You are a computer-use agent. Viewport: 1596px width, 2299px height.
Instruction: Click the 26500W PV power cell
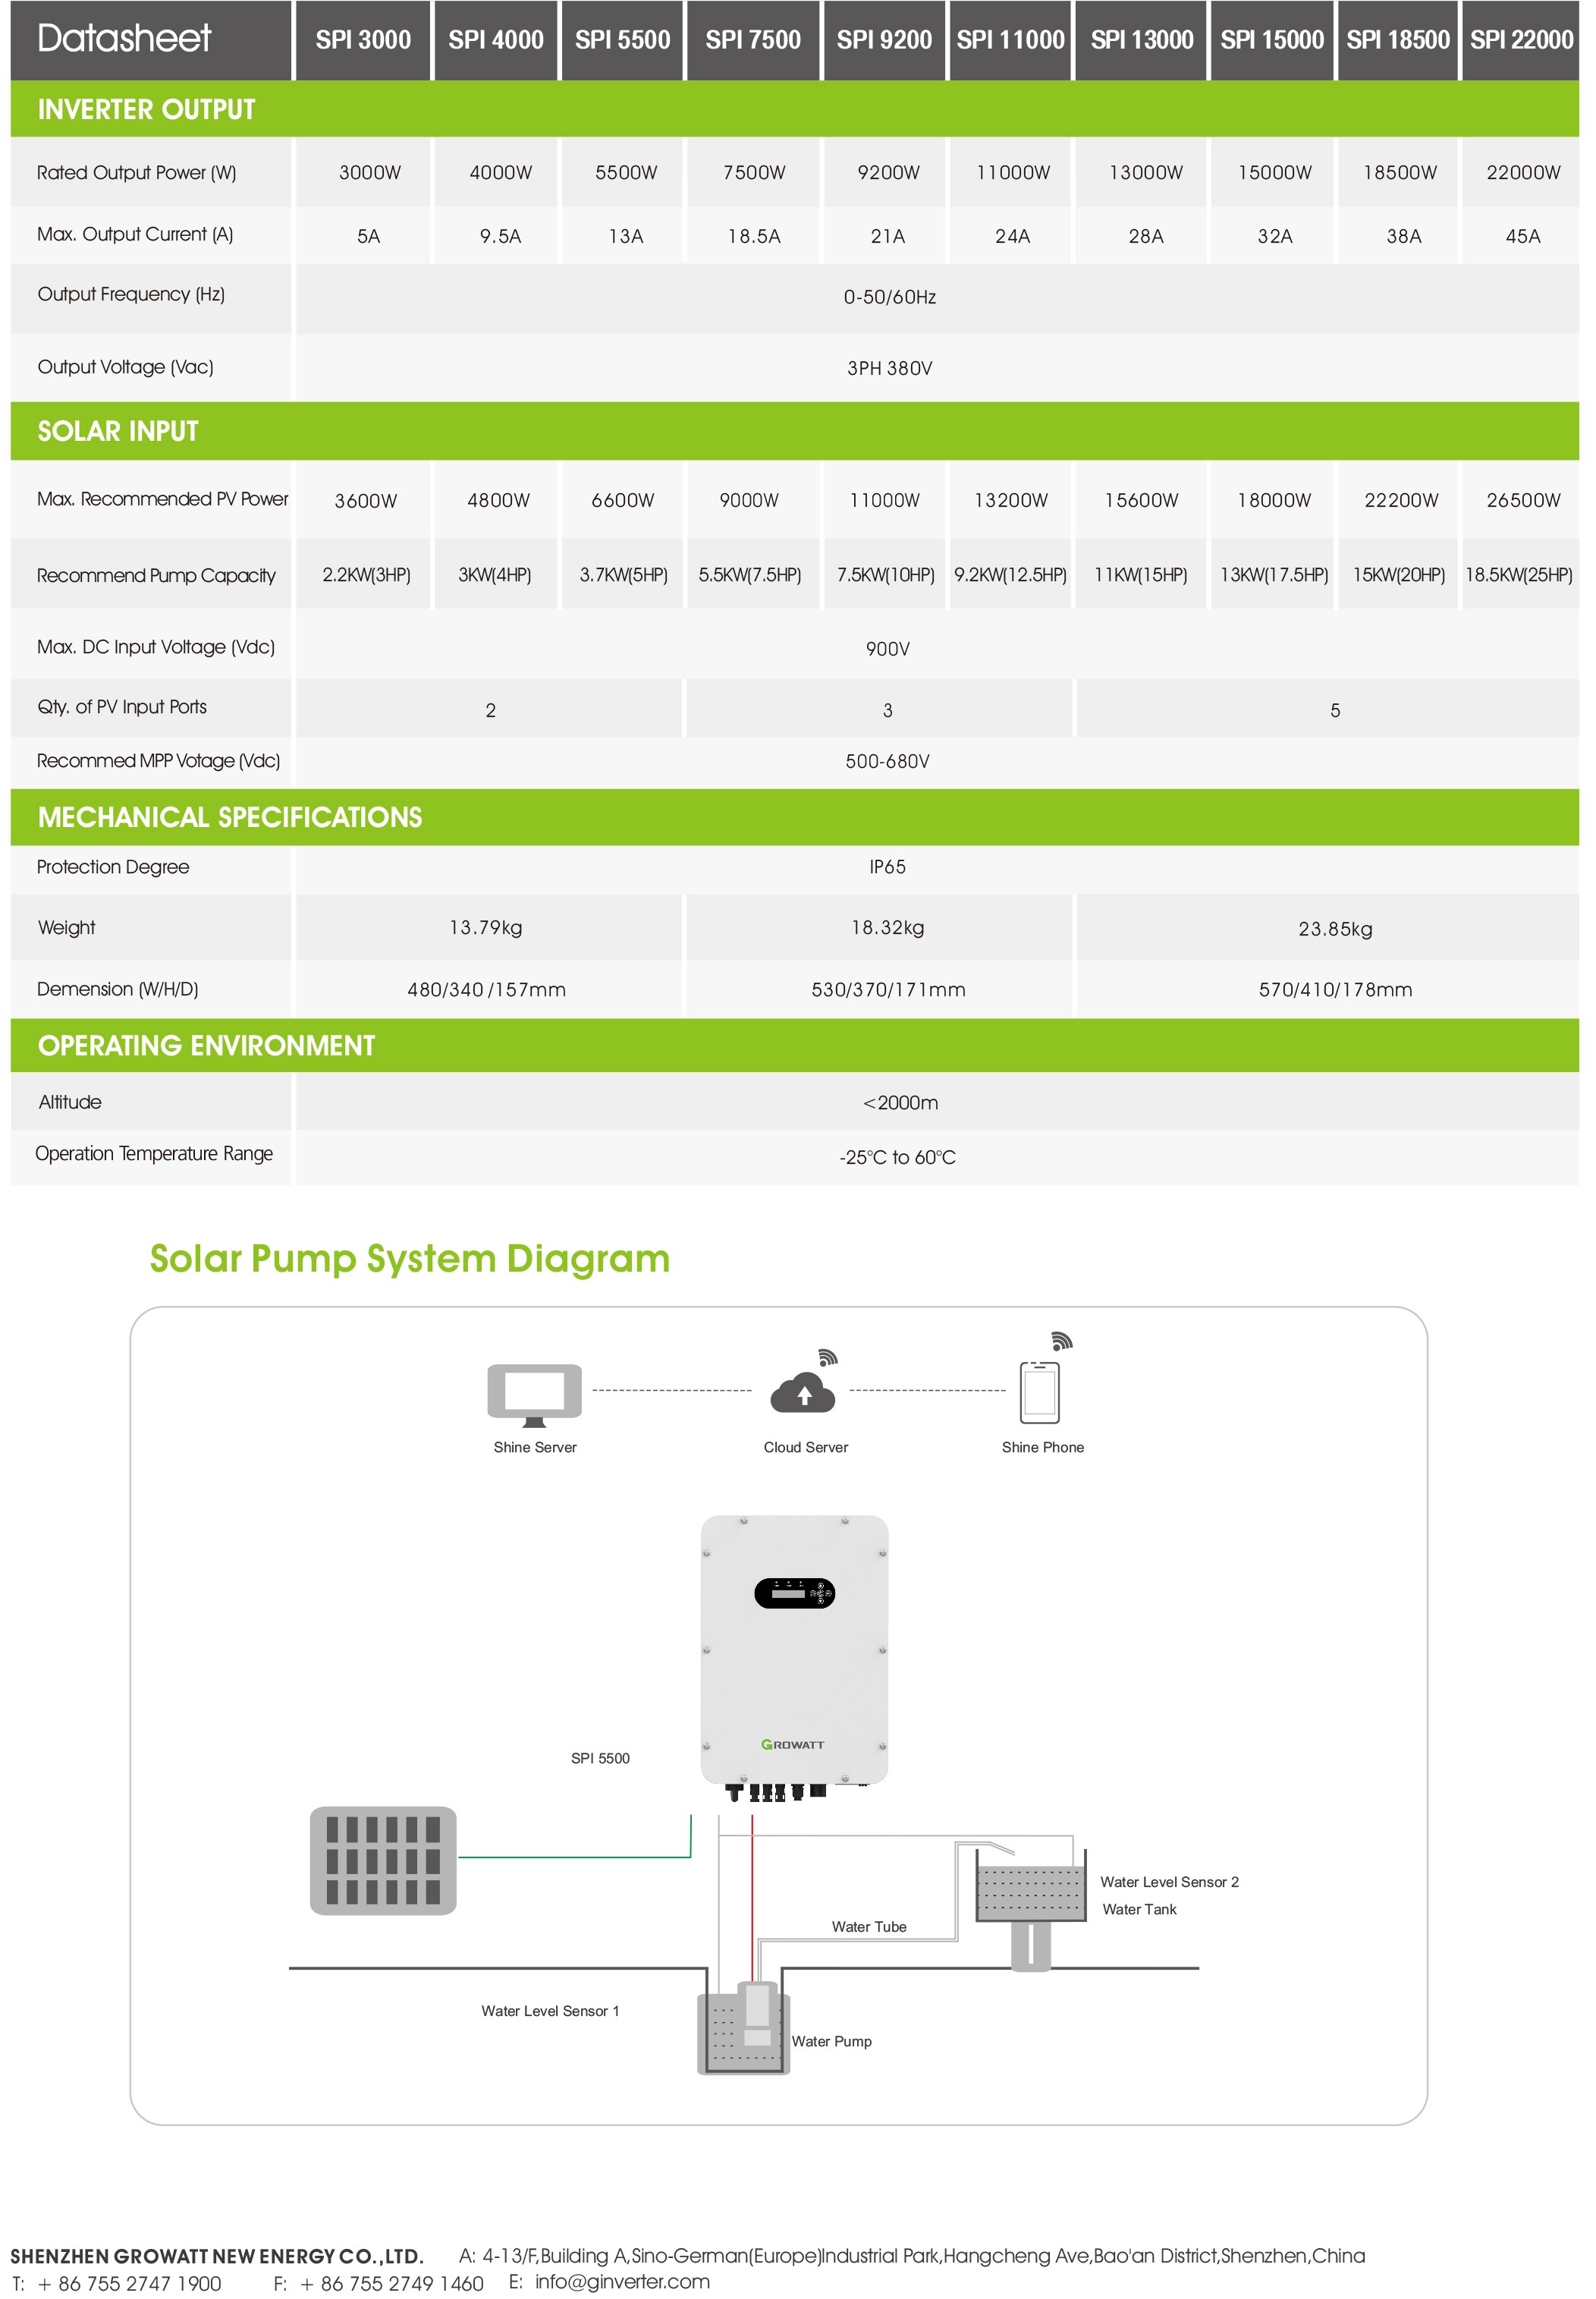click(x=1522, y=500)
